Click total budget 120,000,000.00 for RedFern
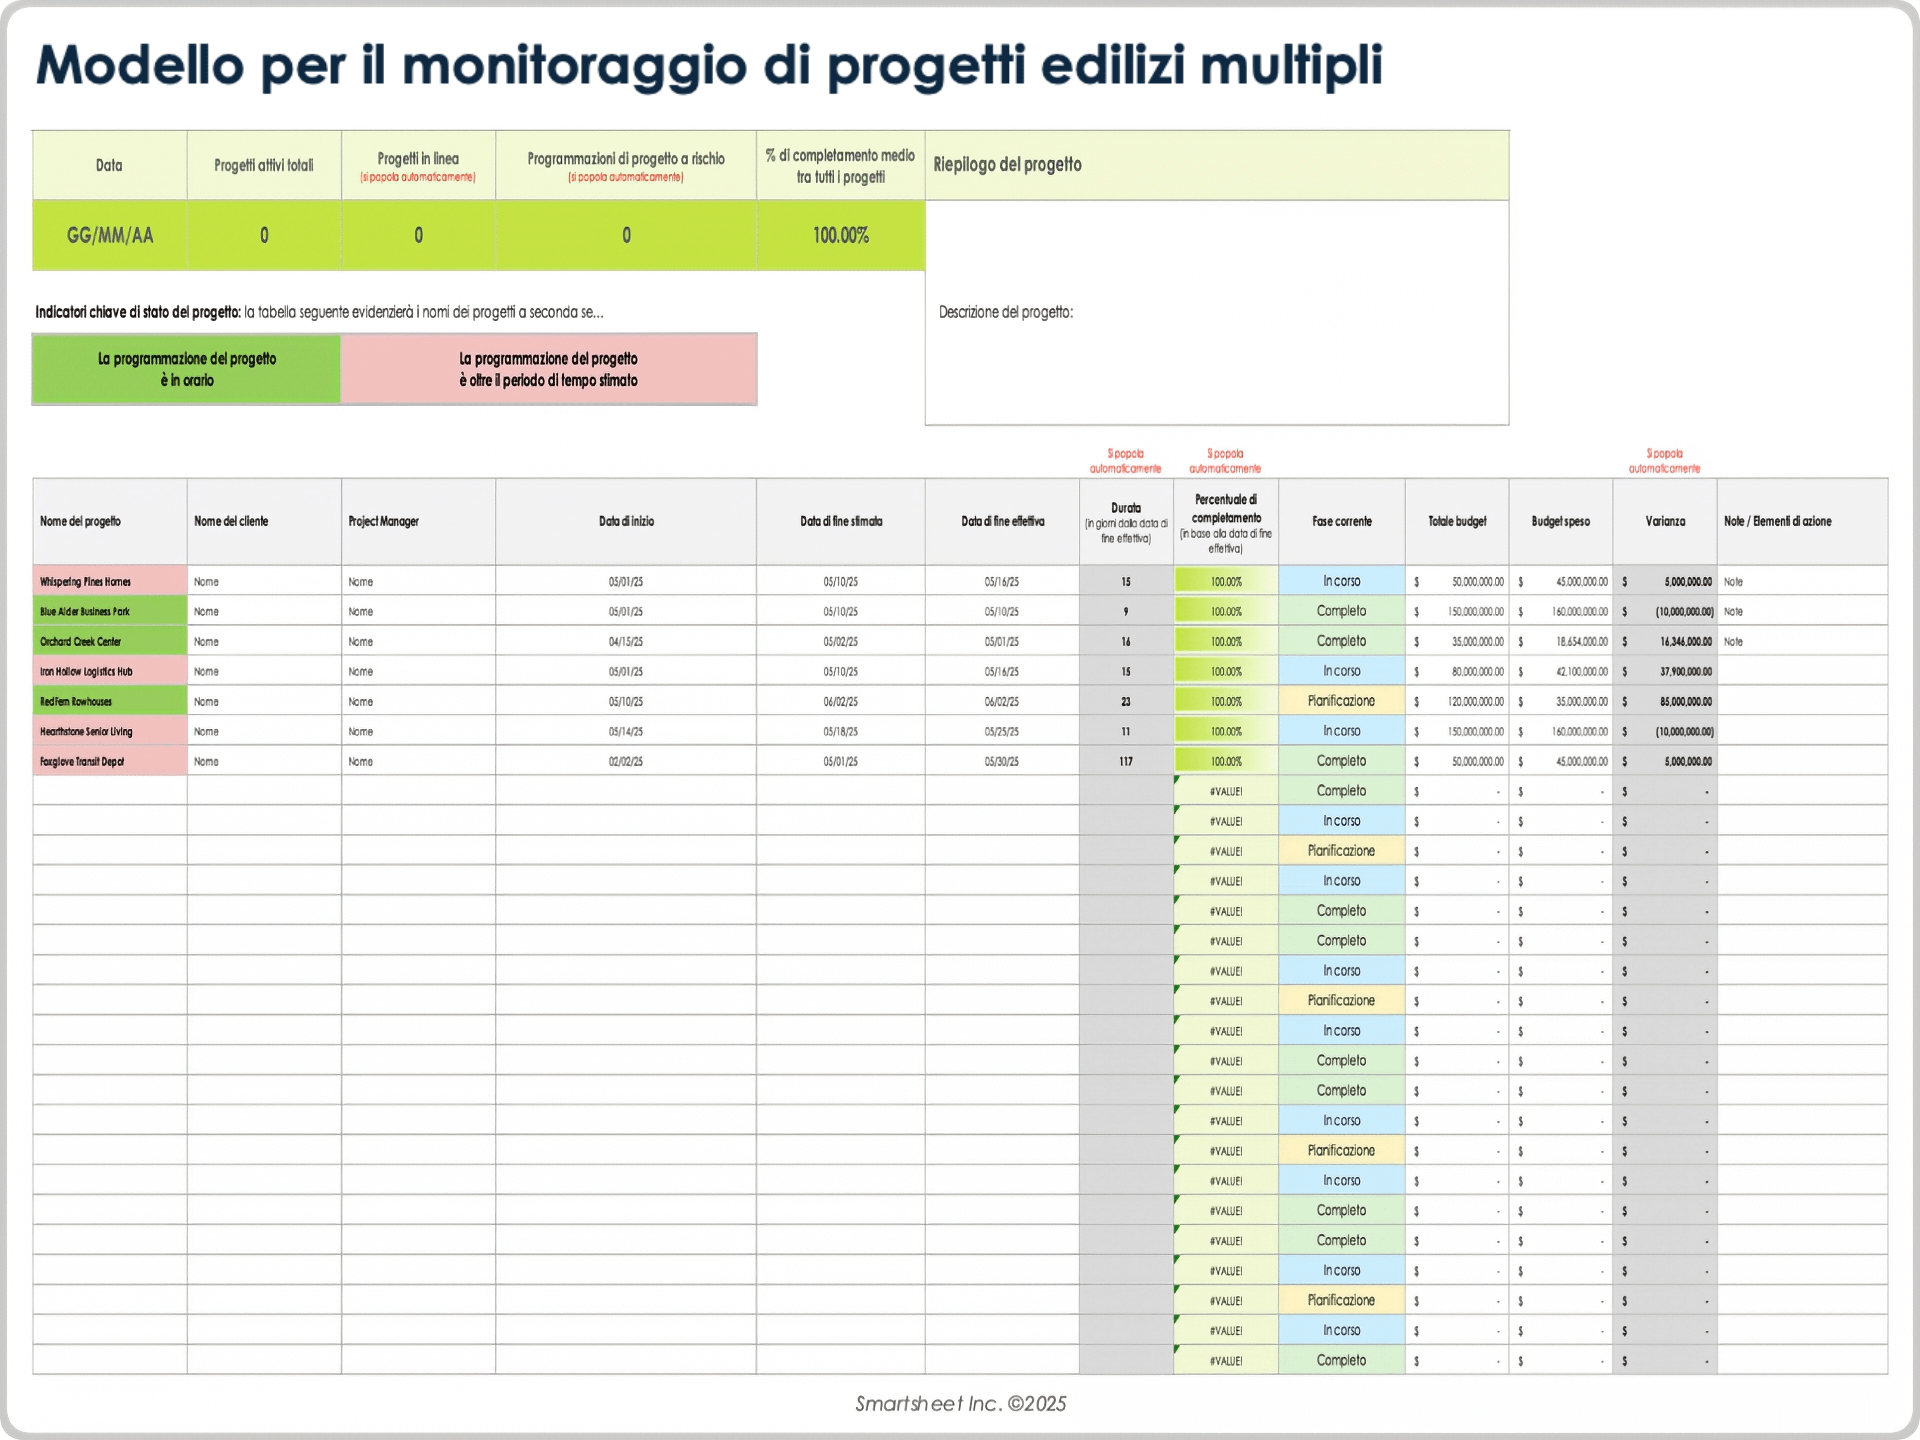Image resolution: width=1920 pixels, height=1440 pixels. 1457,701
